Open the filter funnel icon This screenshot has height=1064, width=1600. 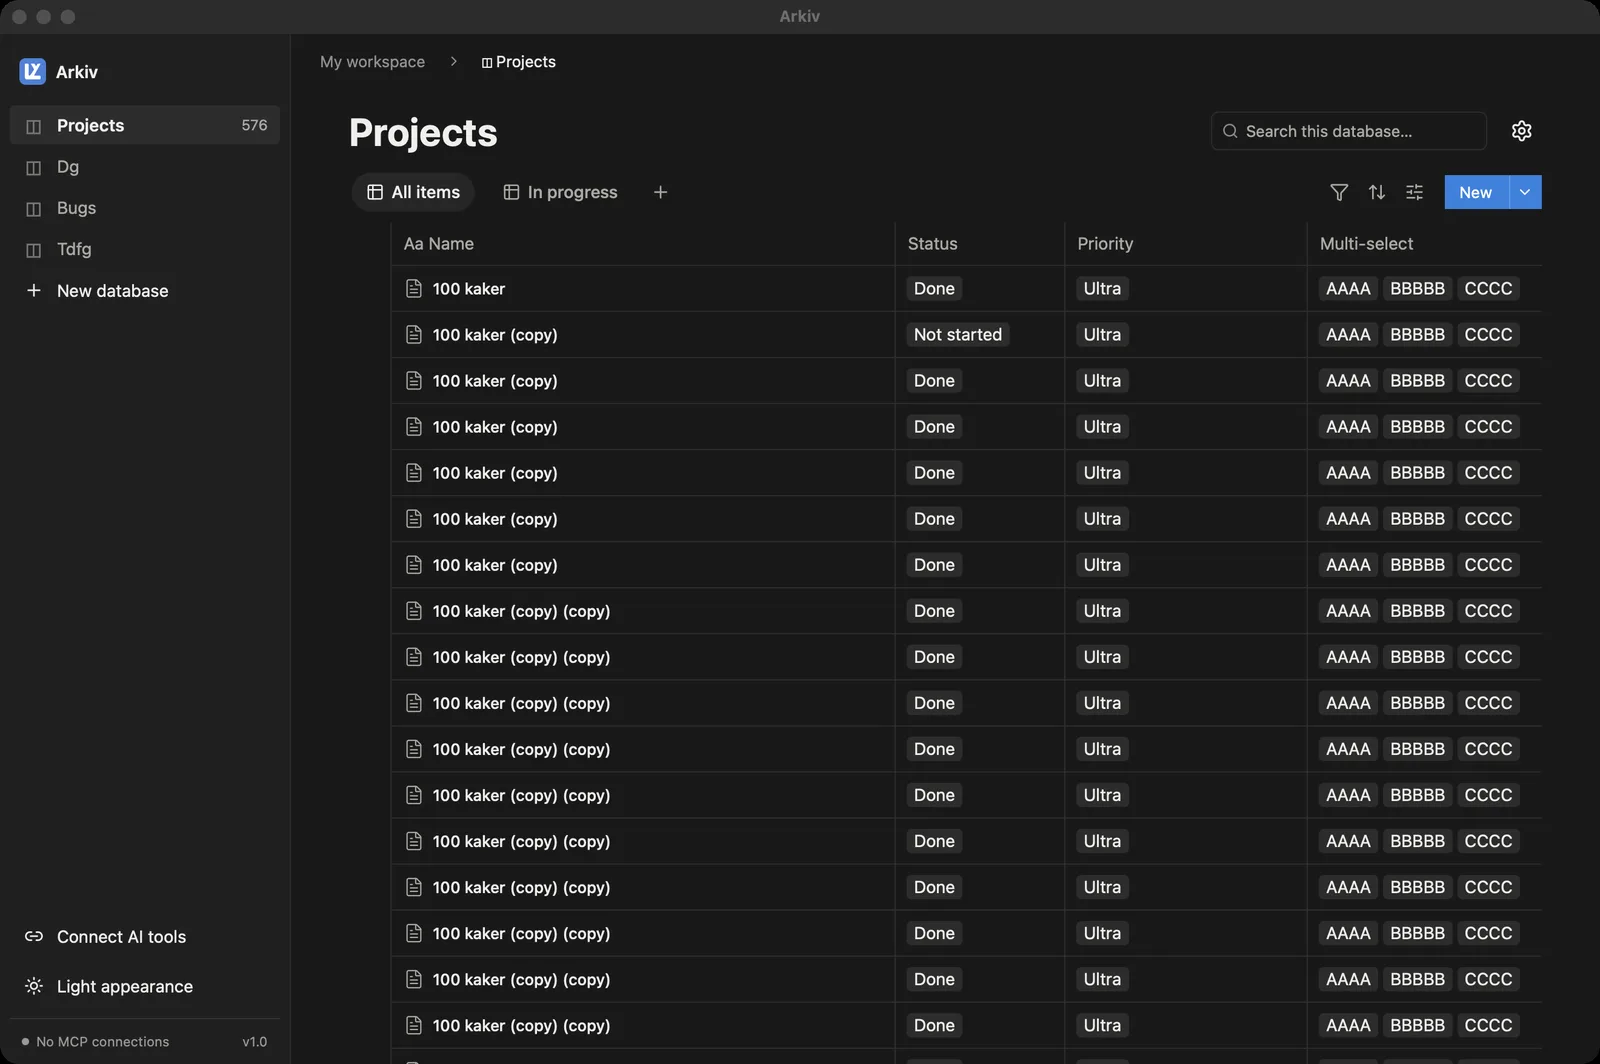coord(1339,192)
